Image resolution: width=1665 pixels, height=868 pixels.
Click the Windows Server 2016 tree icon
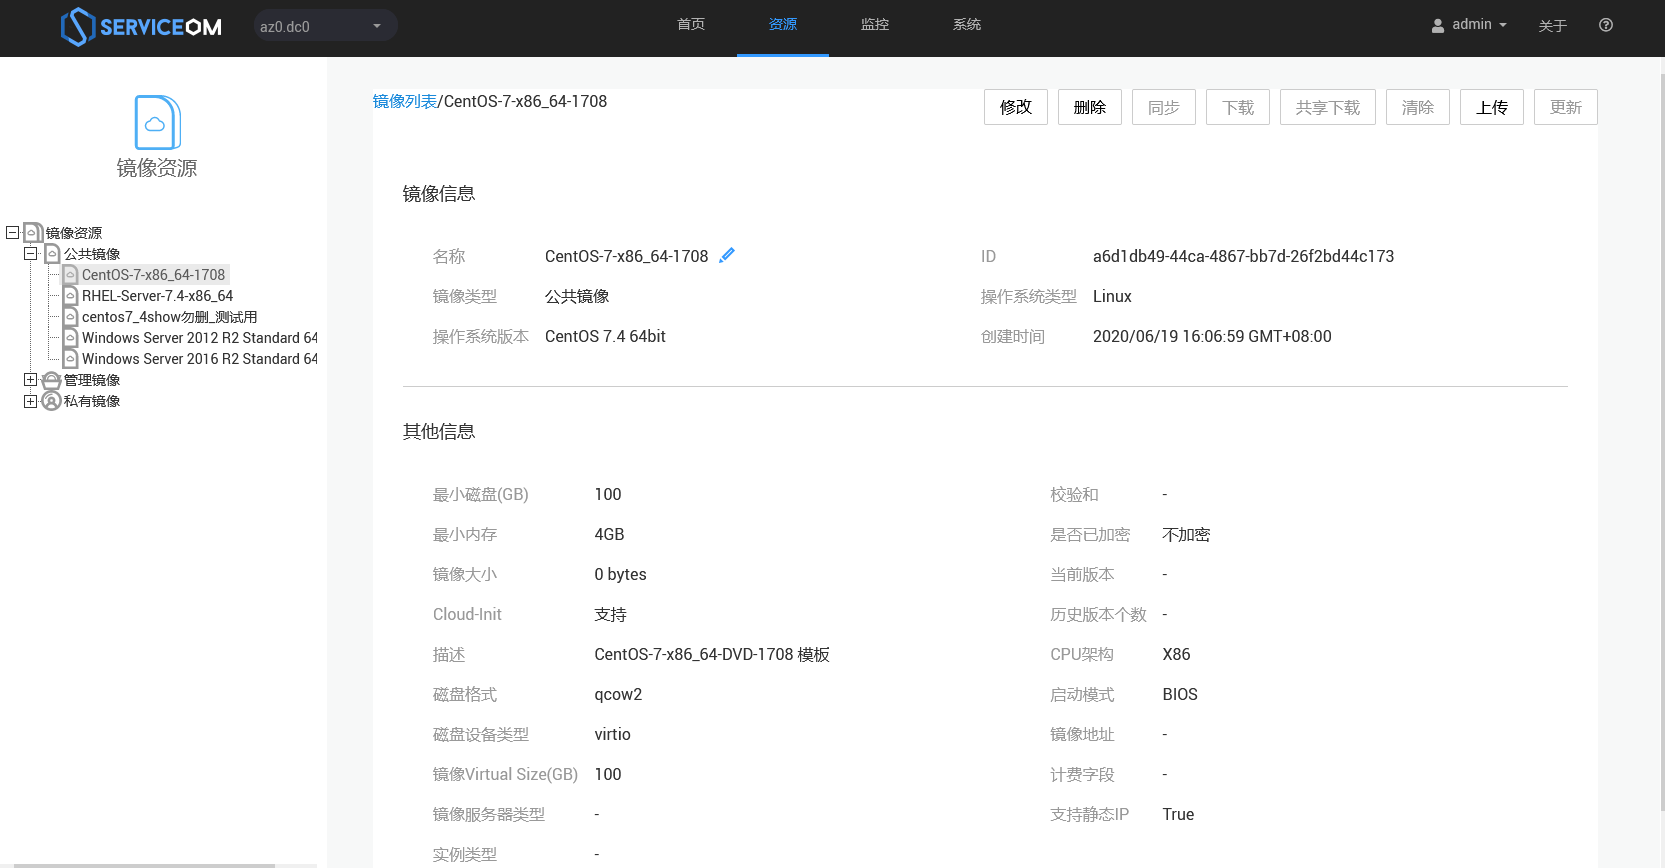pyautogui.click(x=70, y=358)
